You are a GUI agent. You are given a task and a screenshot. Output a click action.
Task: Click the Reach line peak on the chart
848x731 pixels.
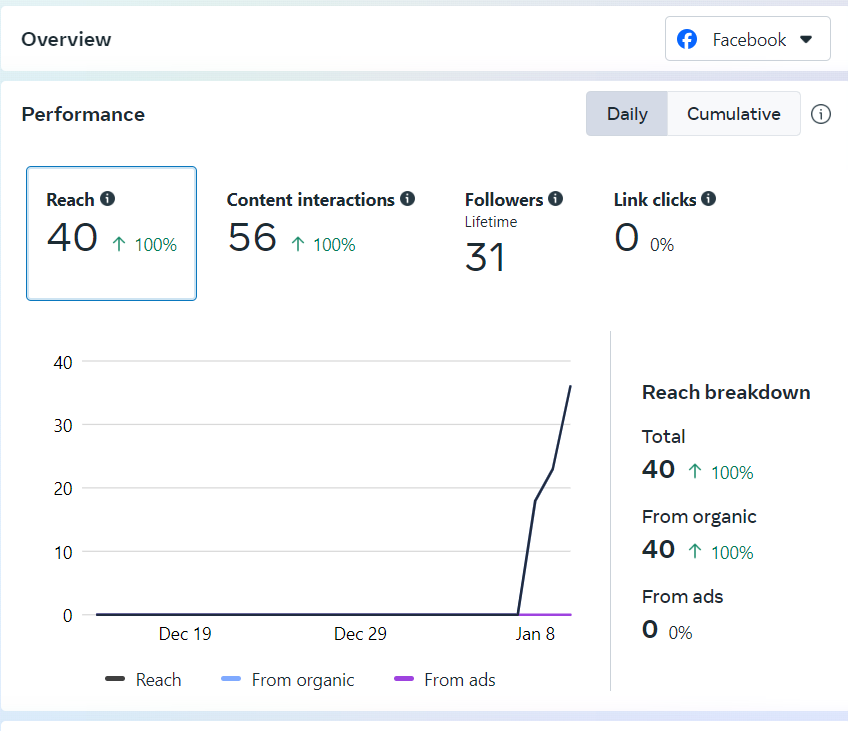[570, 386]
